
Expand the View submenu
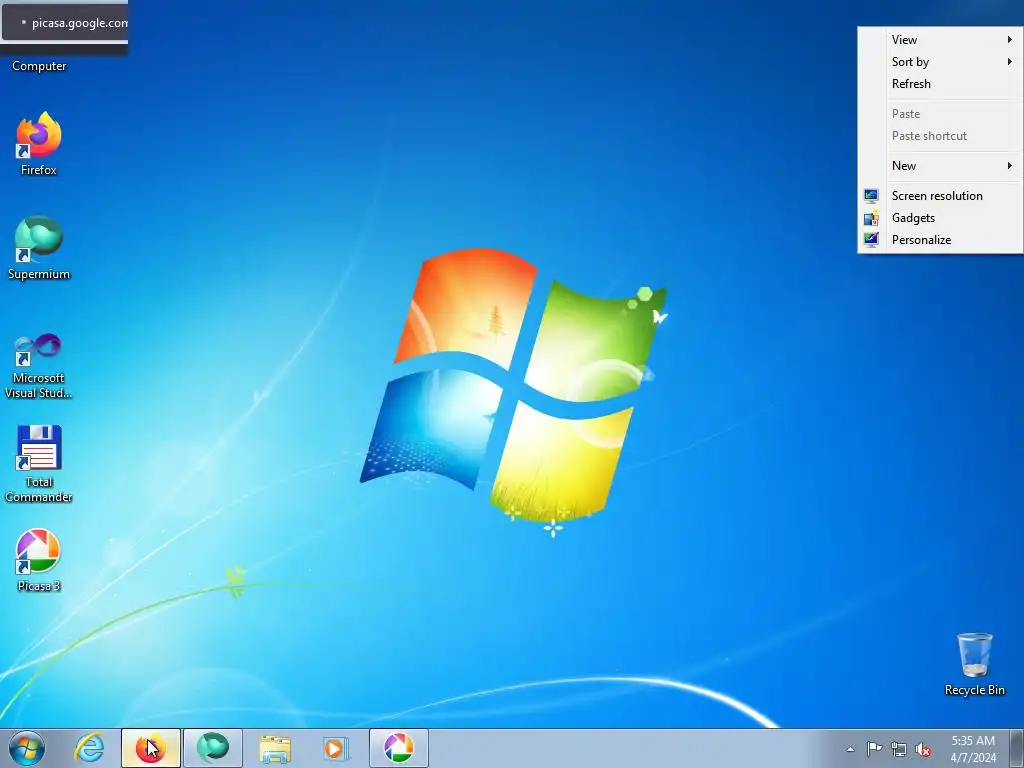940,40
